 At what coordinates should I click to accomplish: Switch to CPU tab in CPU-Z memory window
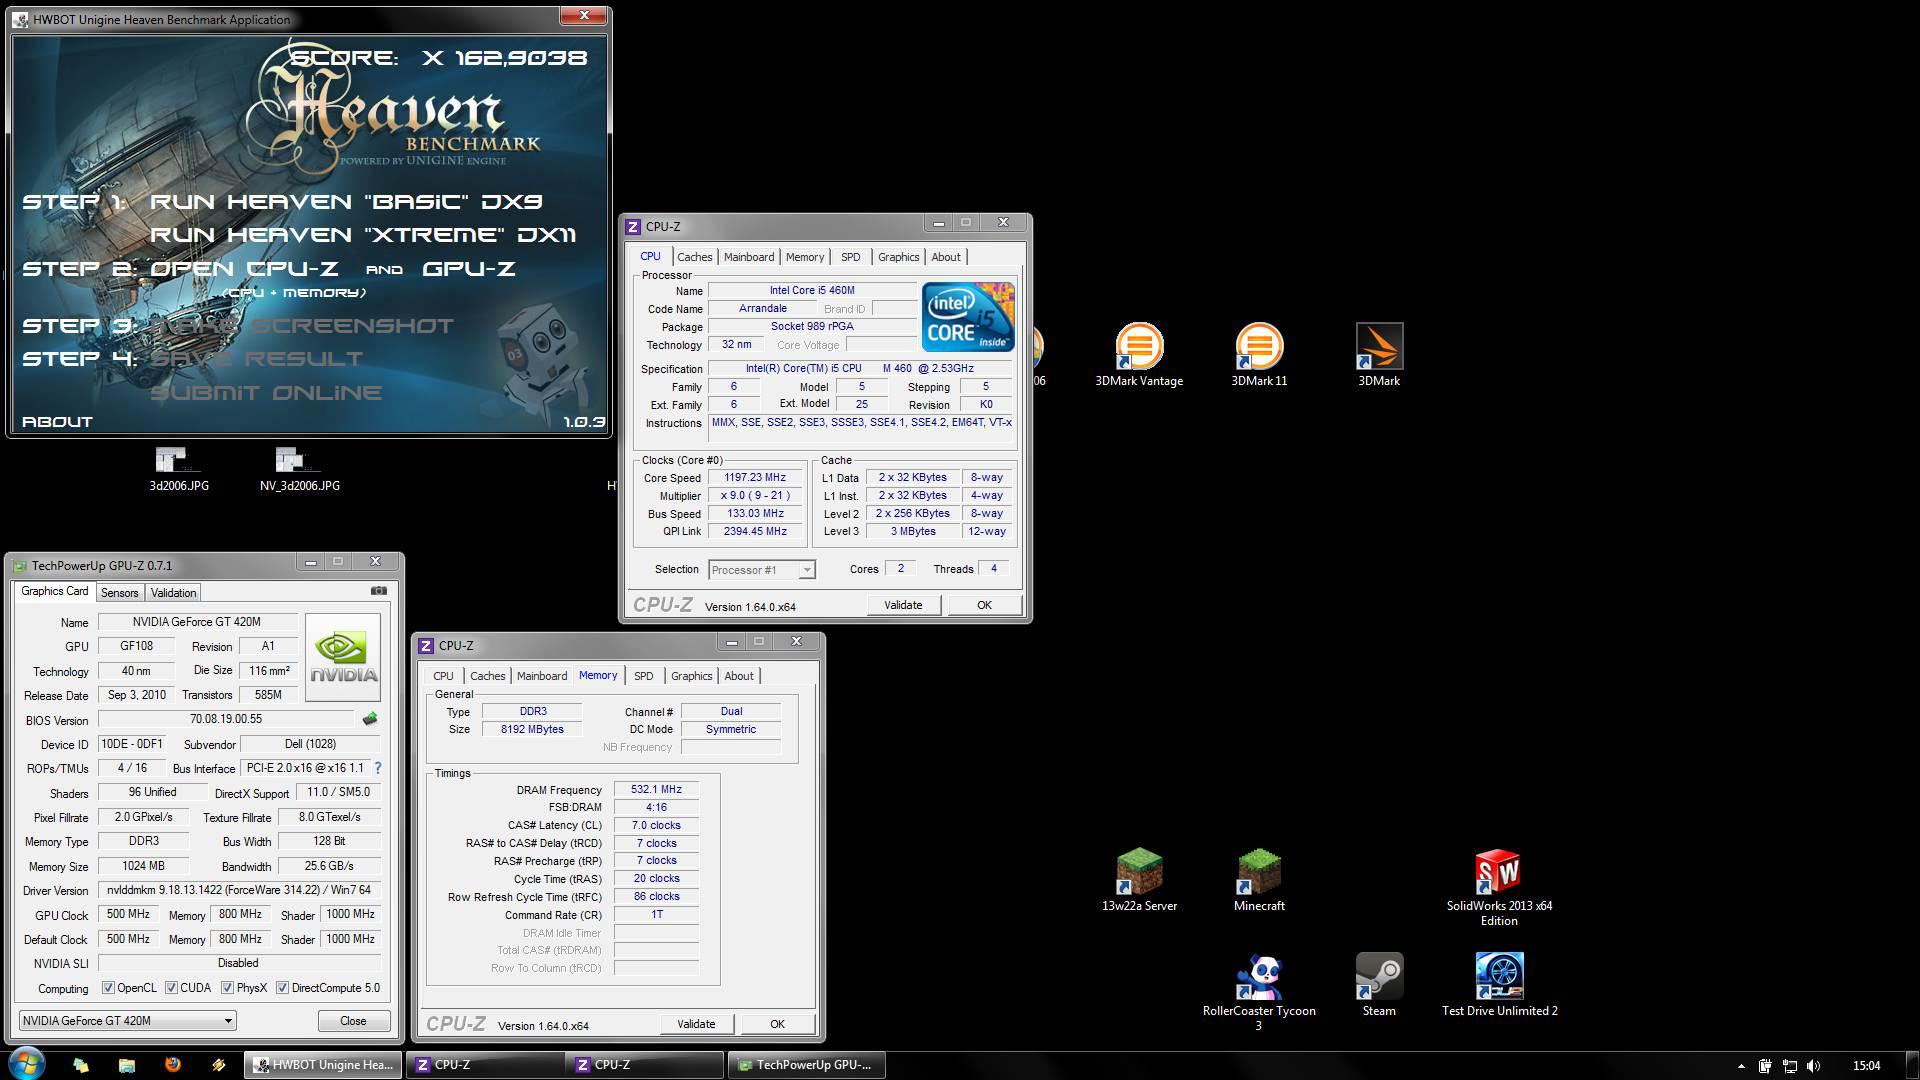click(x=443, y=676)
